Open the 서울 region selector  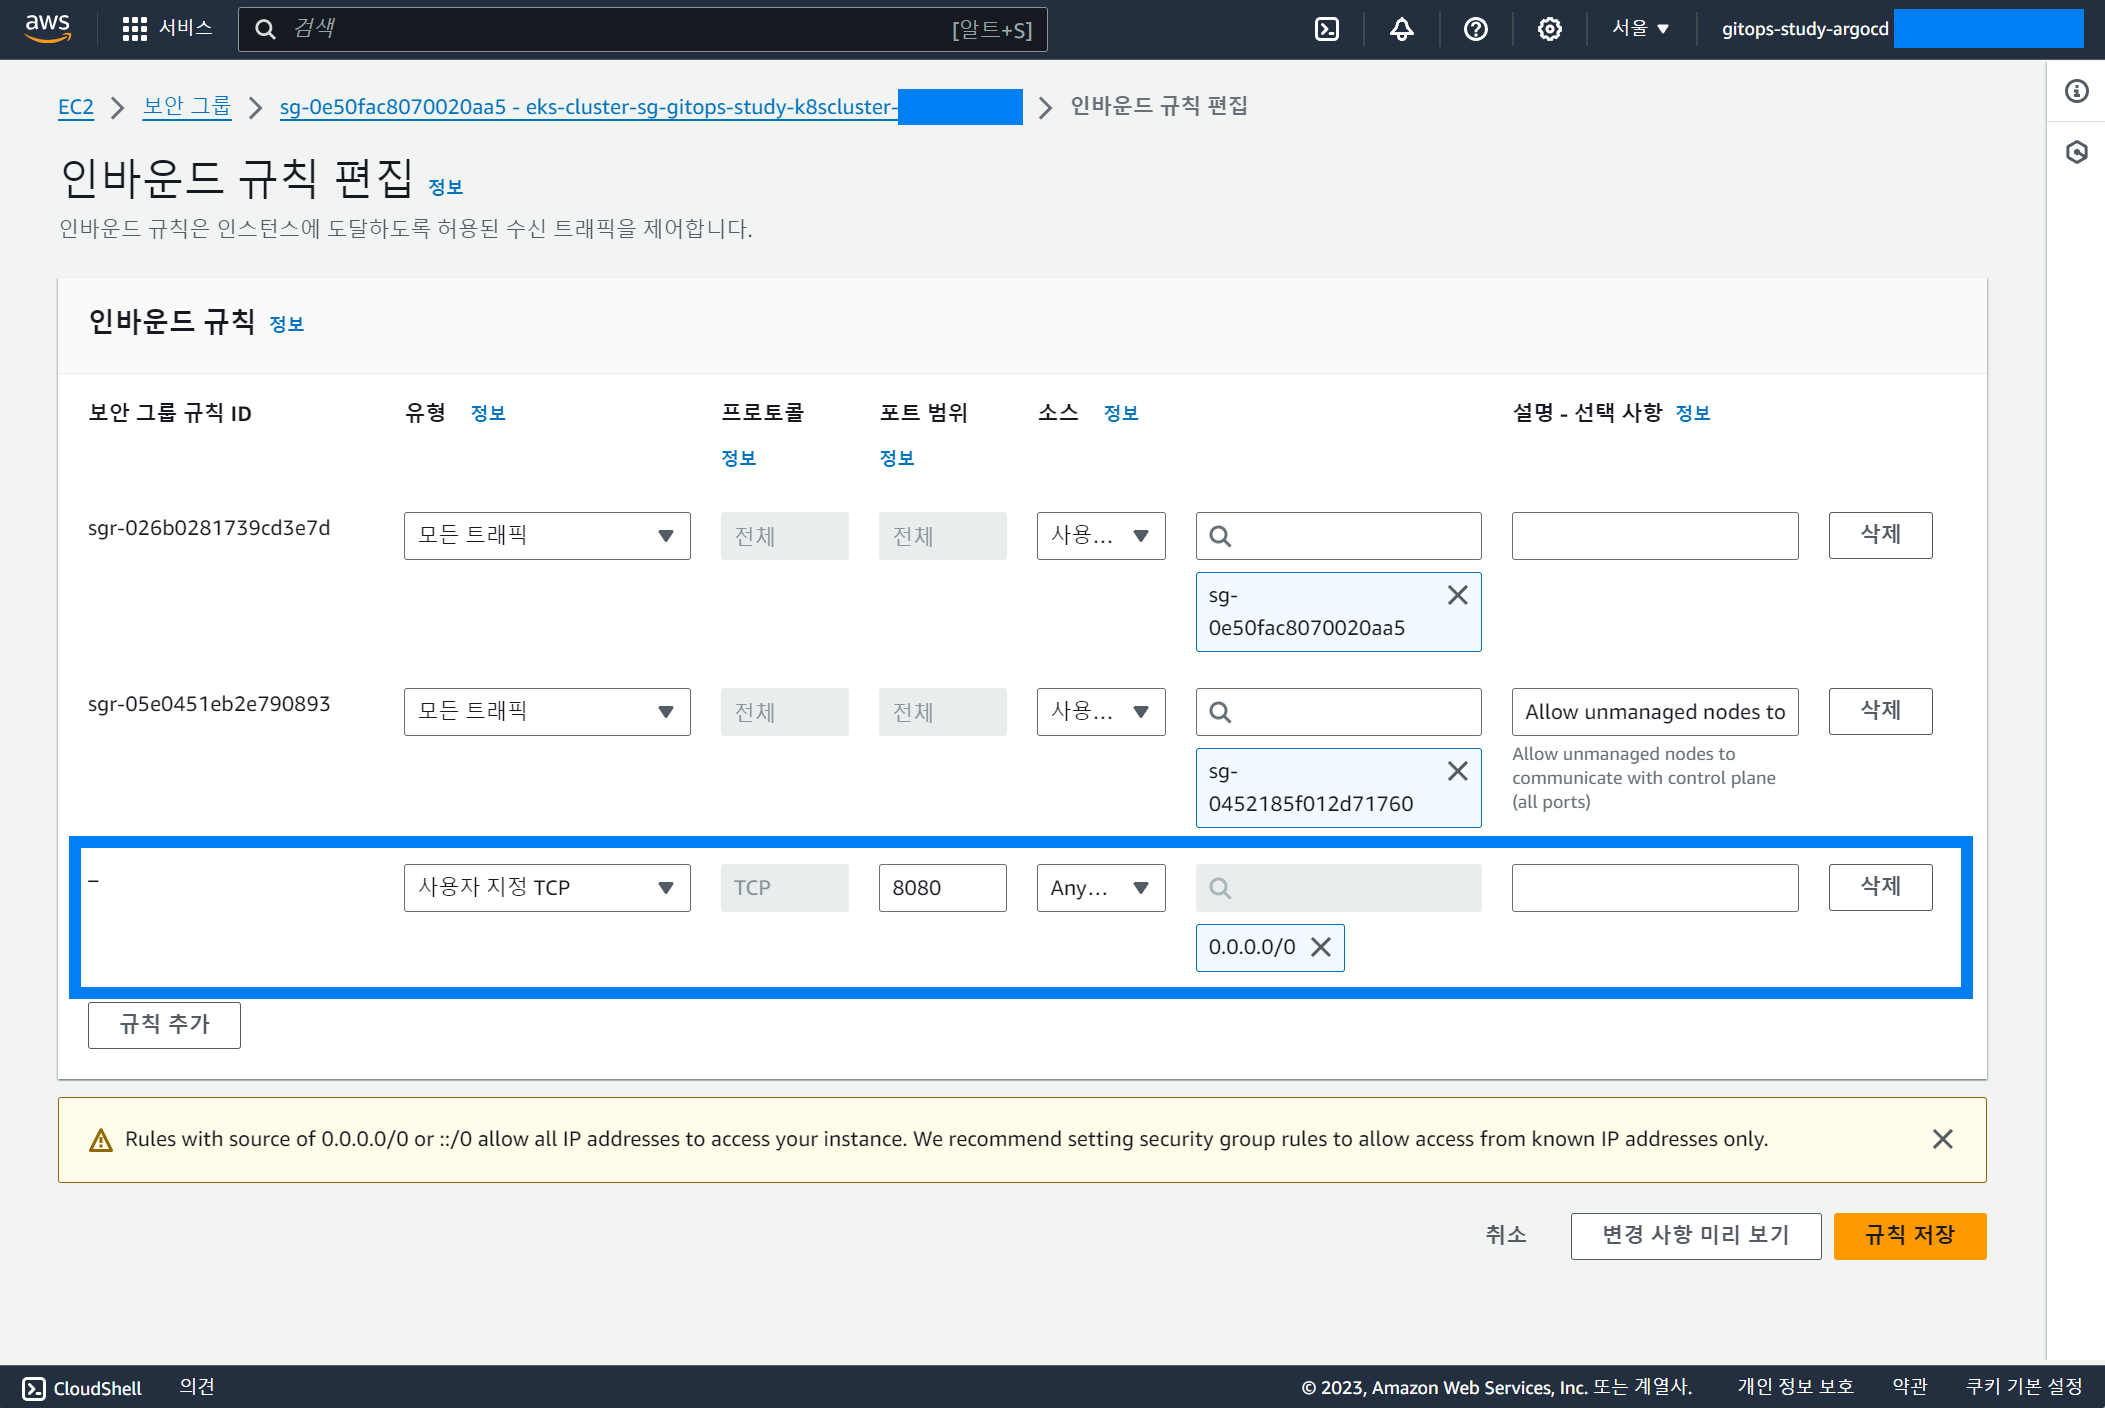[1640, 29]
